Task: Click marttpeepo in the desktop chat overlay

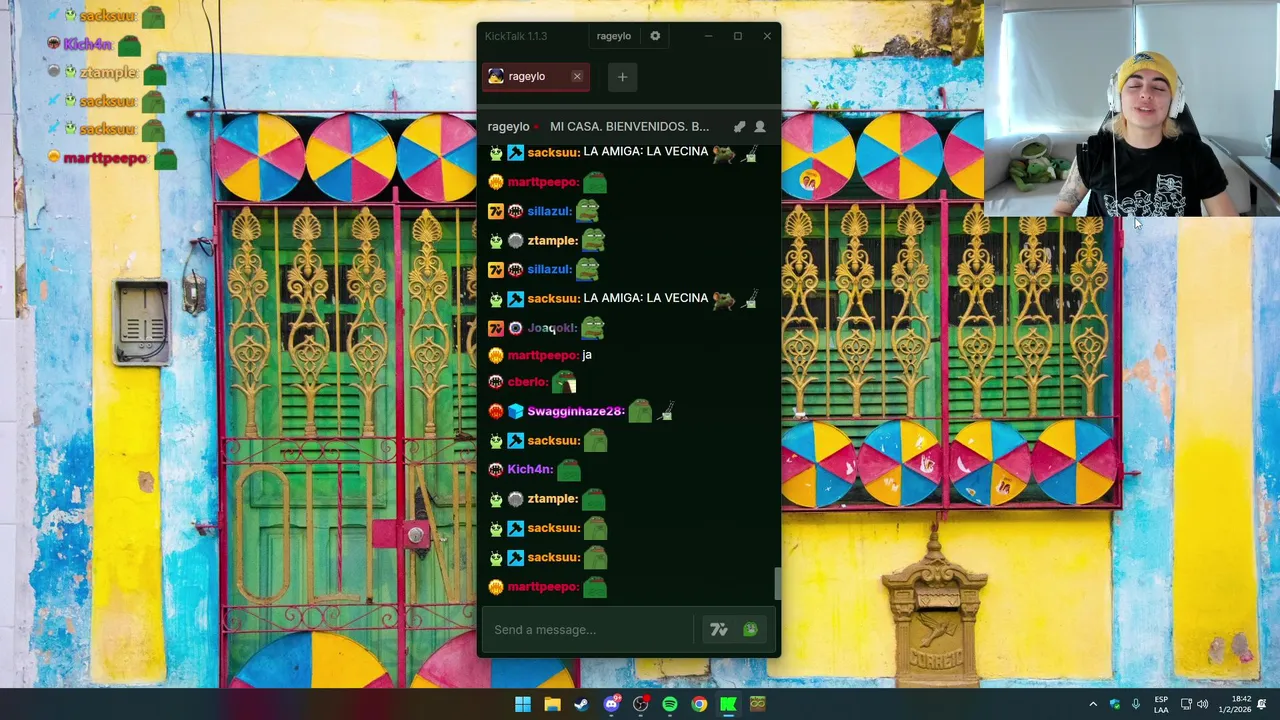Action: (x=105, y=158)
